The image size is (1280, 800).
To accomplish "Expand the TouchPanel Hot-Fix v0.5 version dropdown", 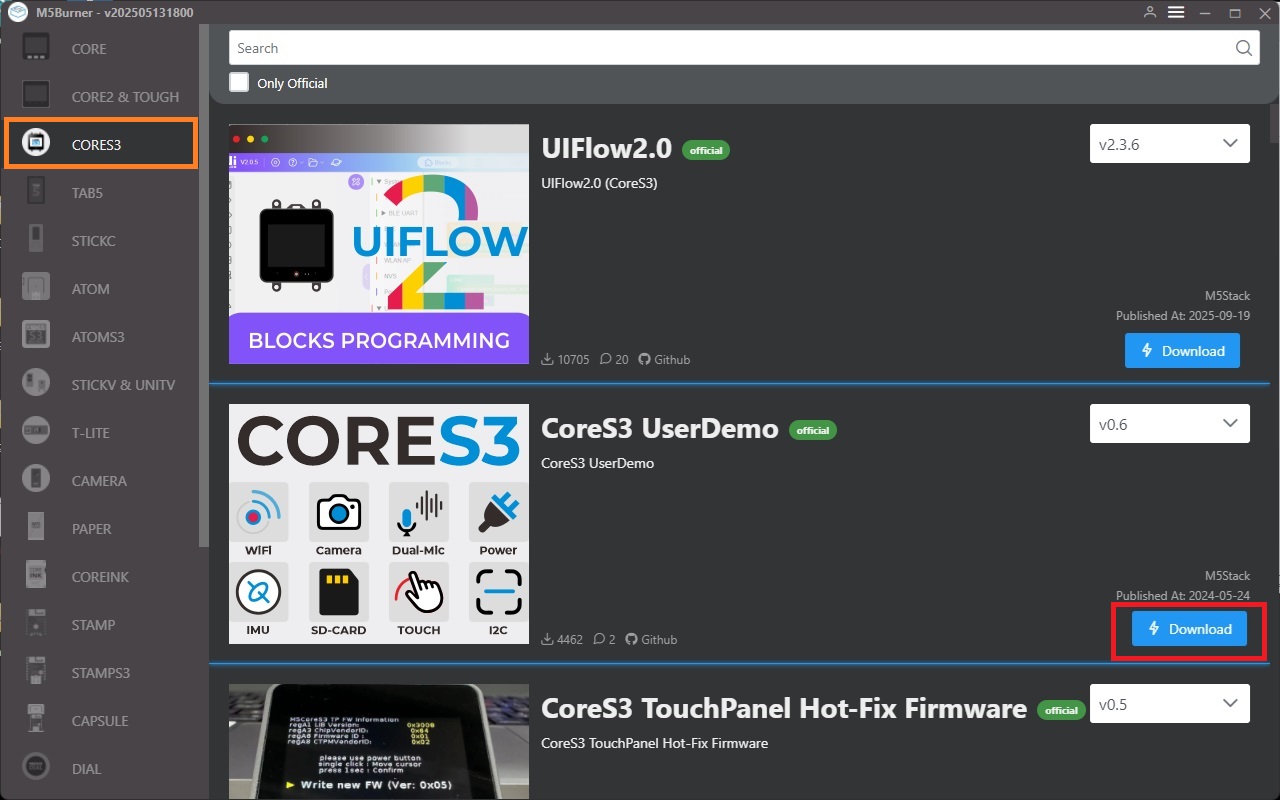I will (1169, 704).
